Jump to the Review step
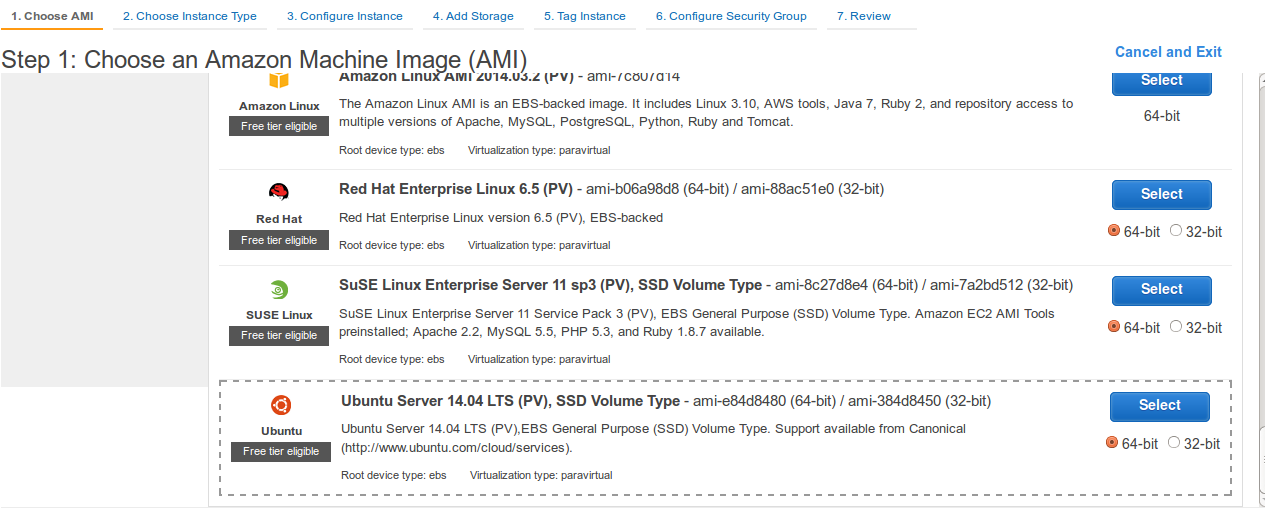 point(864,16)
